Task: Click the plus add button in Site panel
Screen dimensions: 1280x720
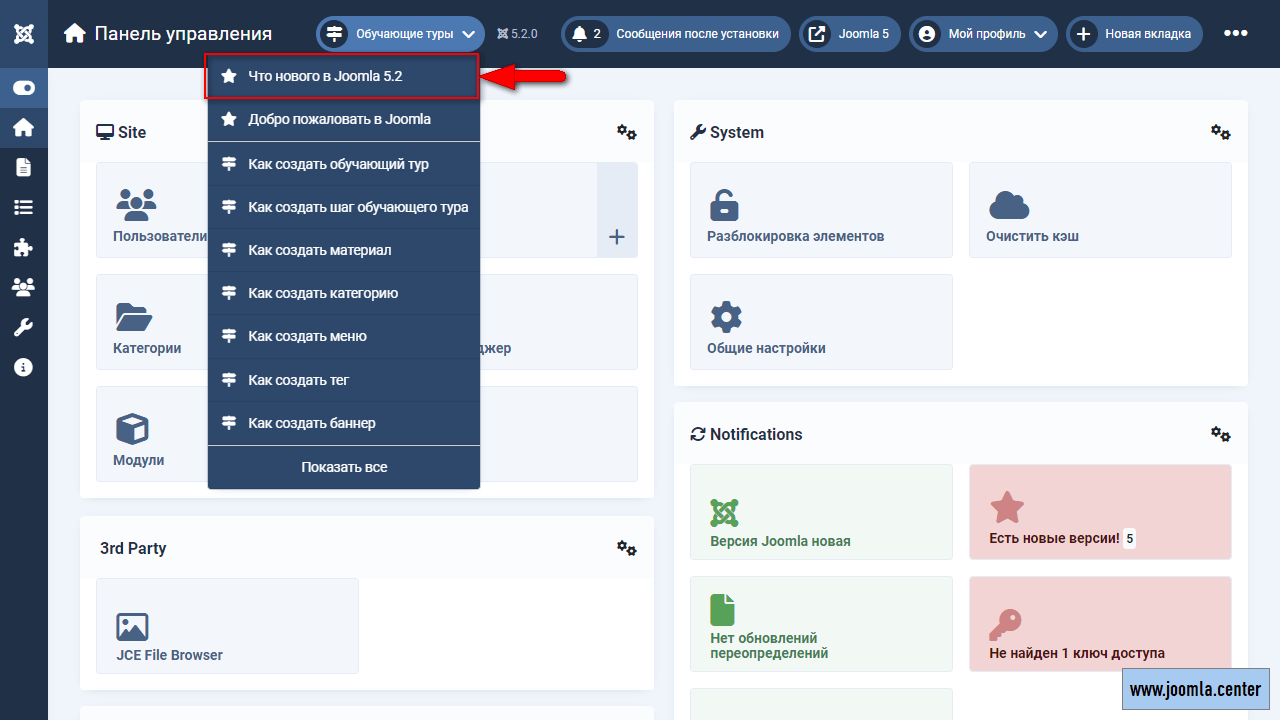Action: [617, 237]
